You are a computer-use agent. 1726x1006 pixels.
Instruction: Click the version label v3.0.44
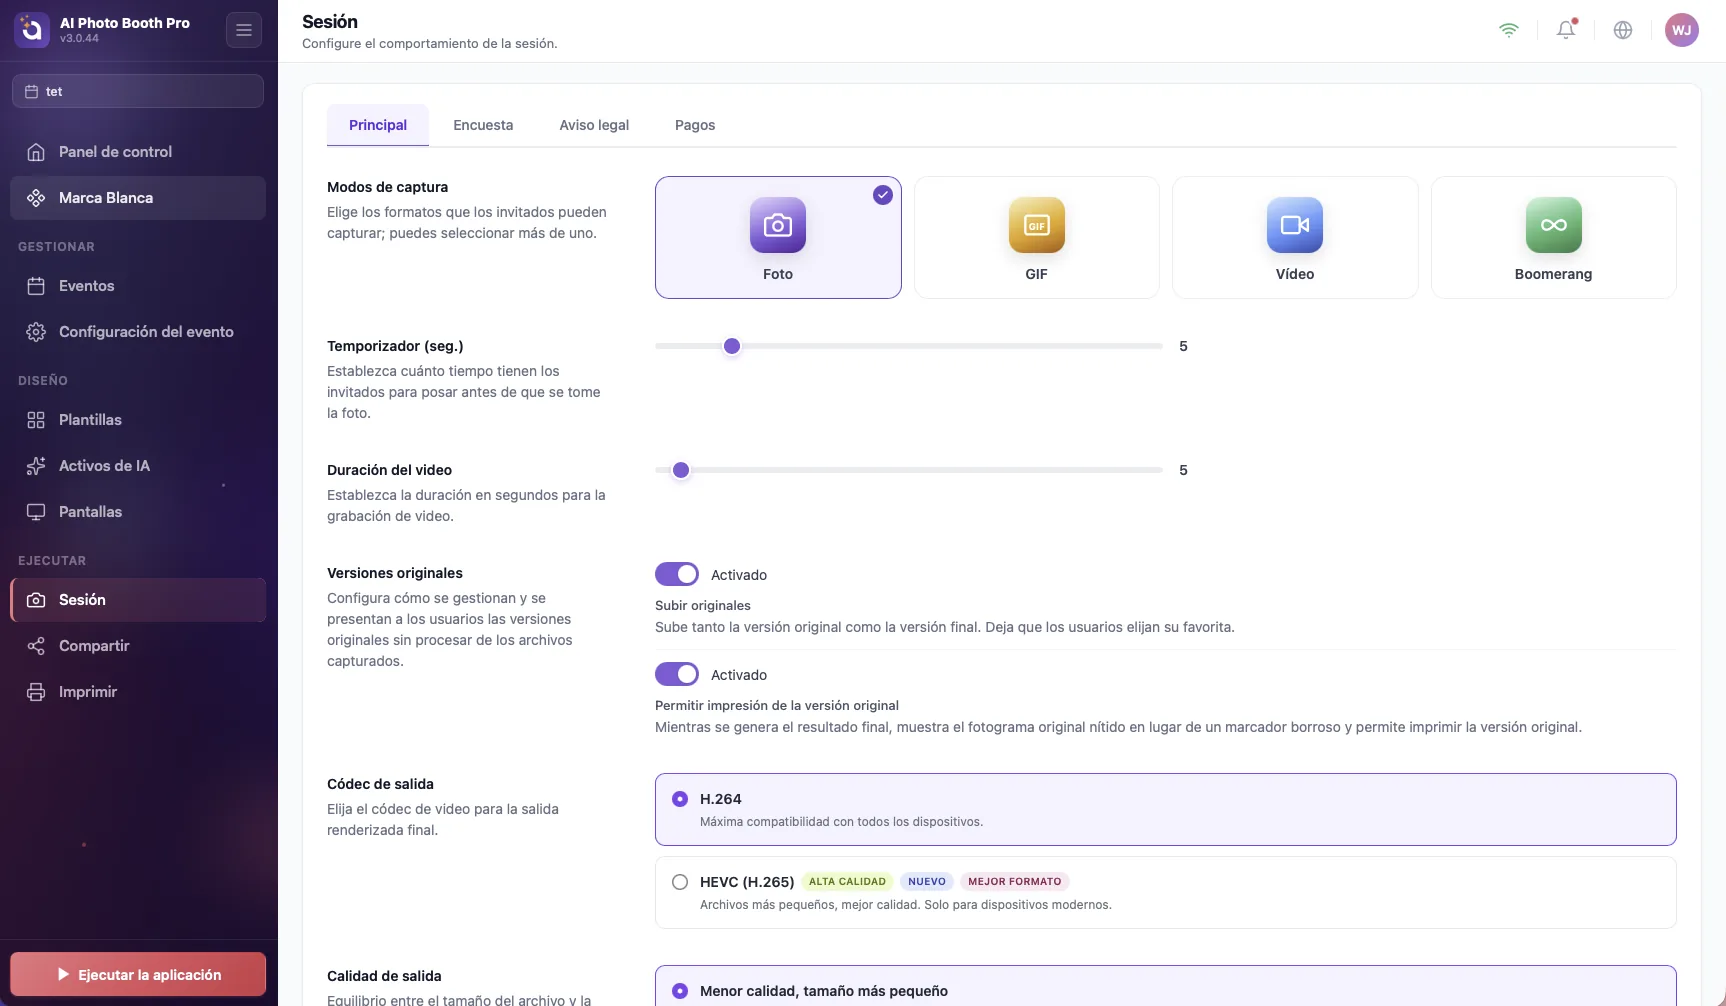pyautogui.click(x=79, y=38)
